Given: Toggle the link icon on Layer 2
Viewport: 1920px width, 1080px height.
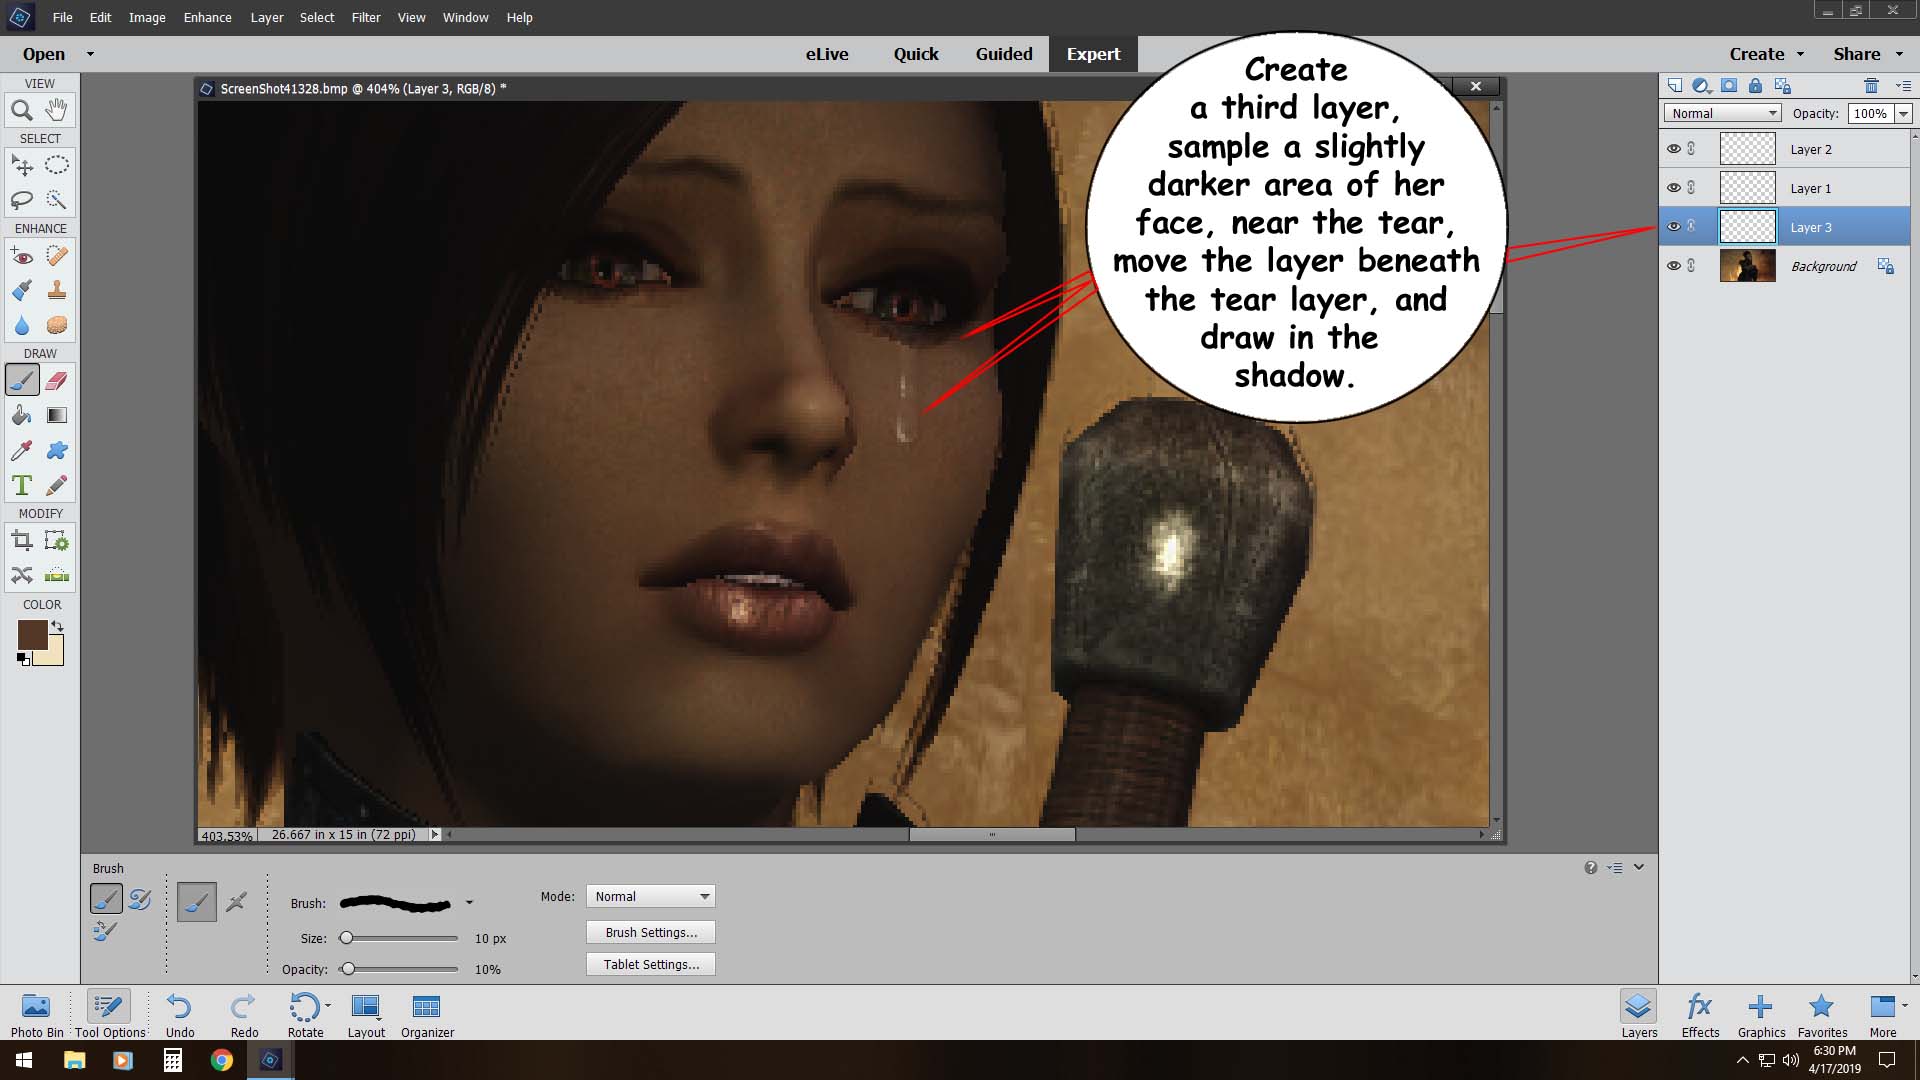Looking at the screenshot, I should pos(1691,149).
